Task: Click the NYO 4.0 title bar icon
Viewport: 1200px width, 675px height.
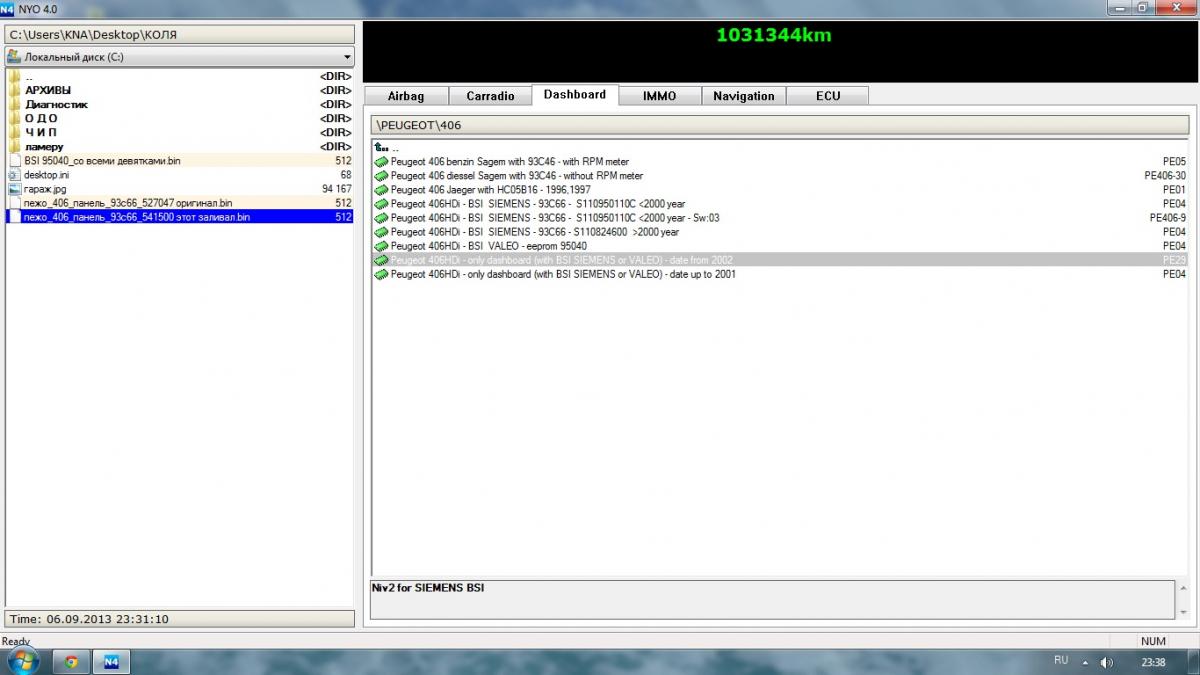Action: [x=8, y=8]
